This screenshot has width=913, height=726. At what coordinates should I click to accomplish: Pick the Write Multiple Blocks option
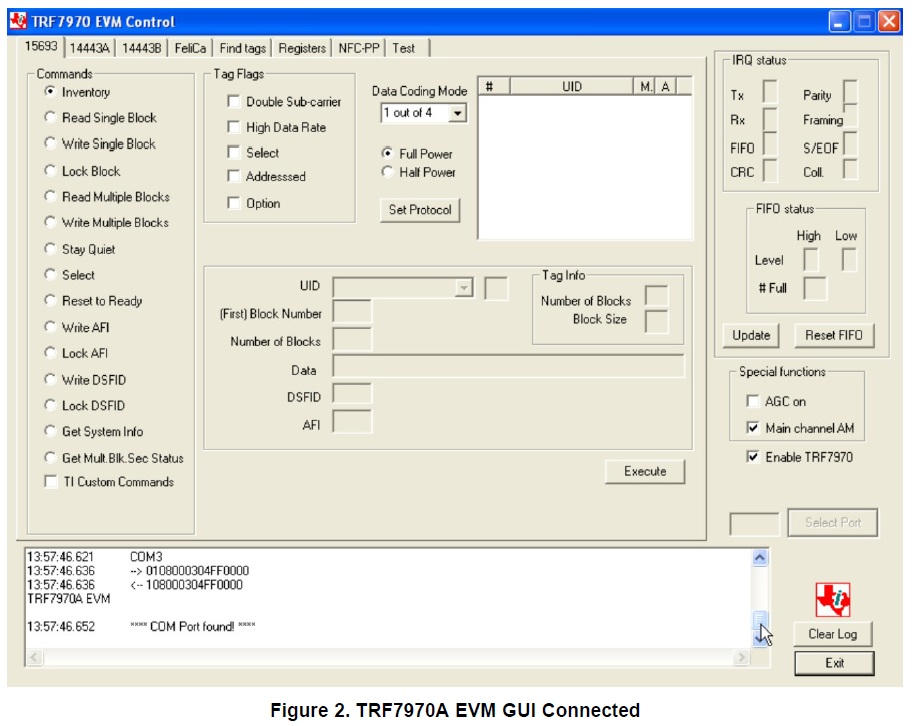coord(51,222)
